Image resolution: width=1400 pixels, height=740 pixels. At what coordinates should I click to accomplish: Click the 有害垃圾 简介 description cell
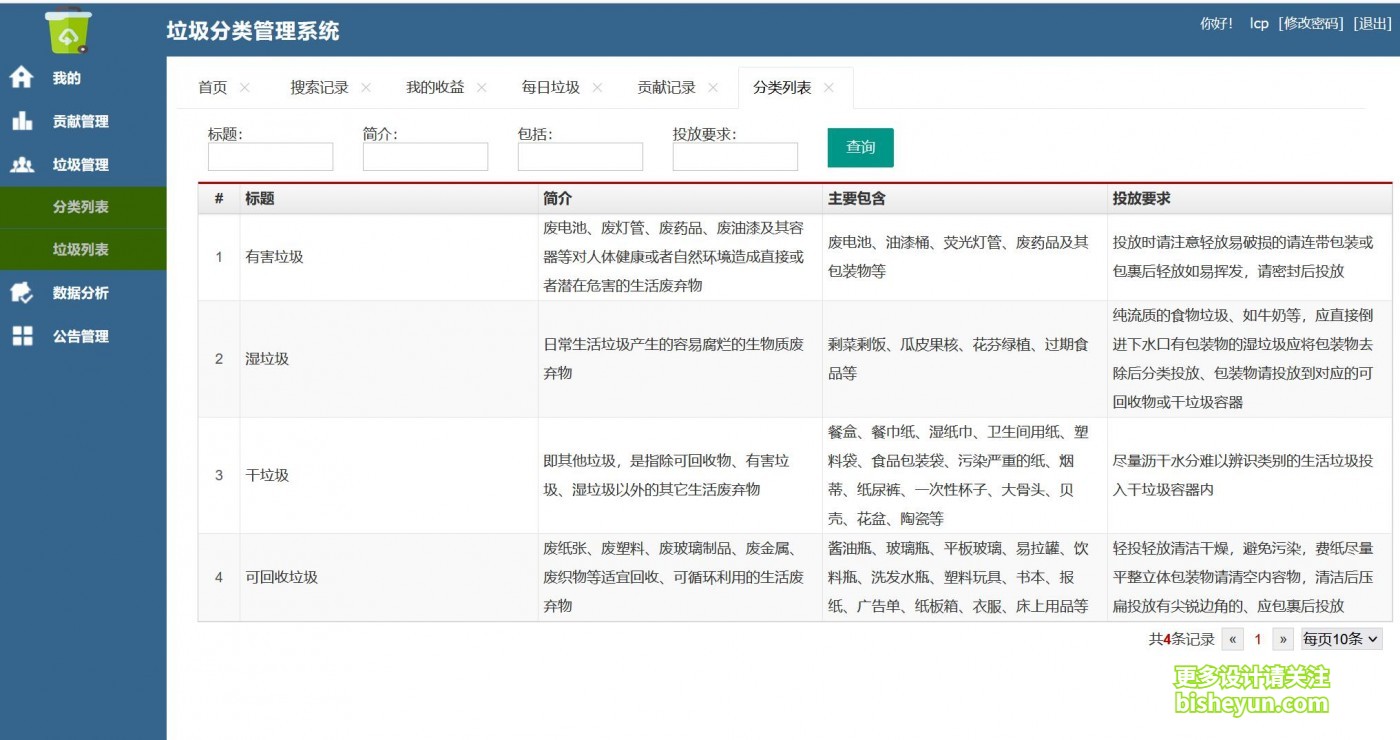point(680,257)
